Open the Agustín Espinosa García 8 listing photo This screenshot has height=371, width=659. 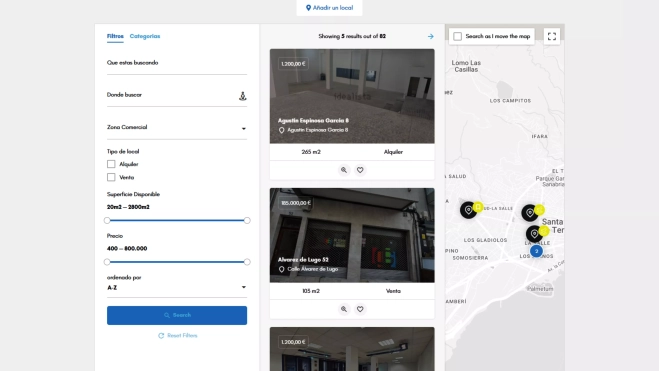352,96
